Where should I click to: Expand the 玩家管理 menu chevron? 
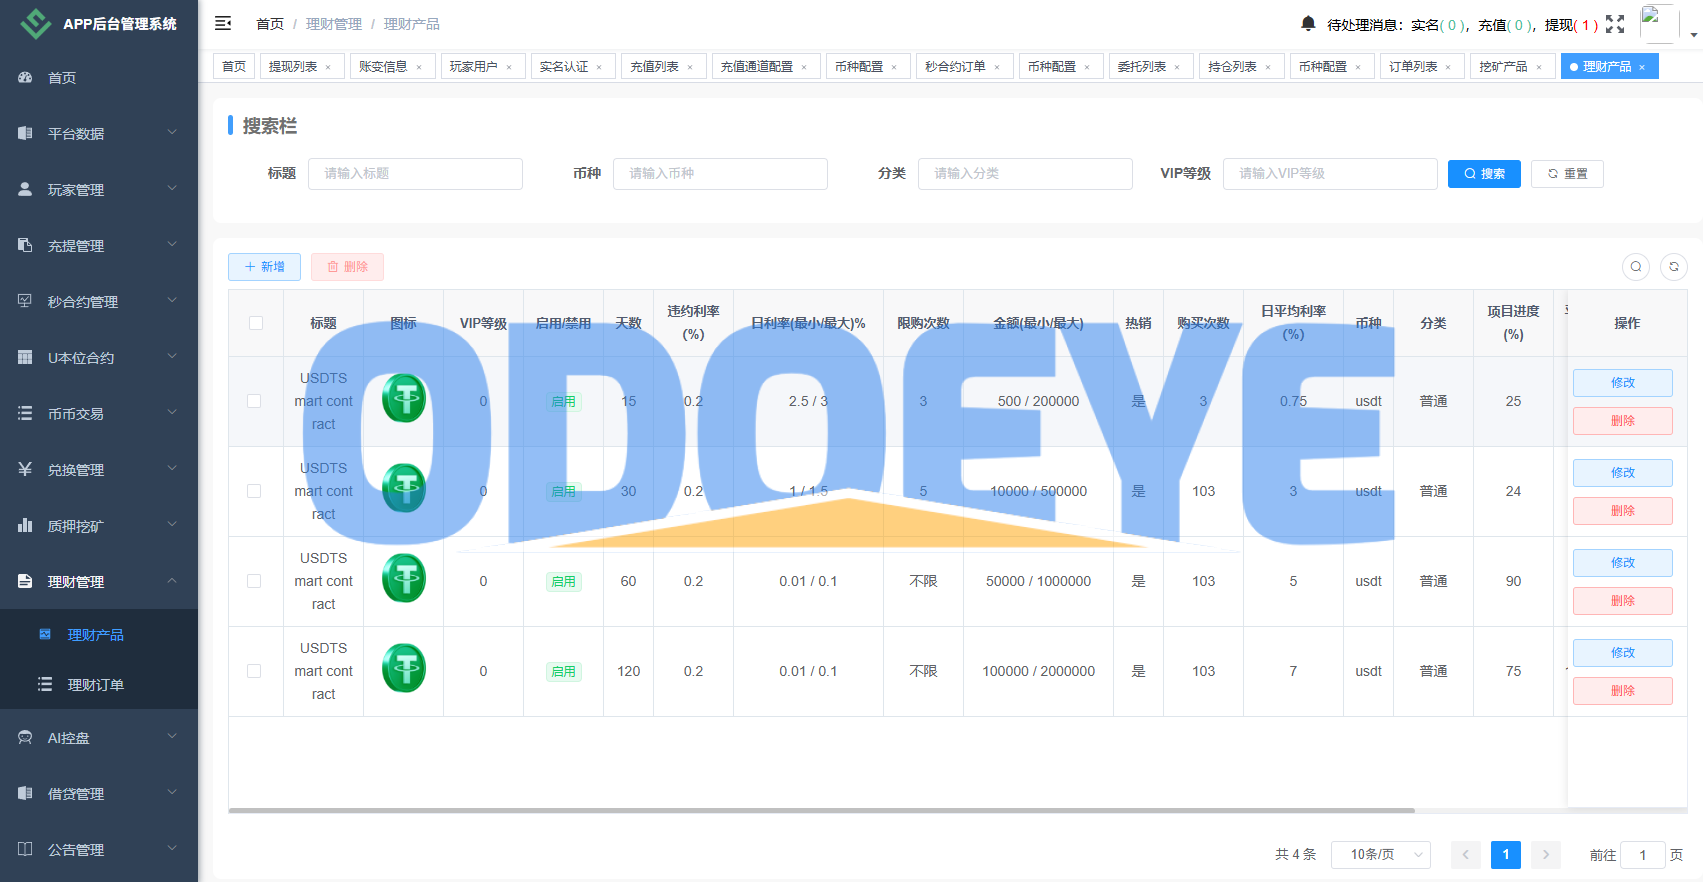point(172,188)
